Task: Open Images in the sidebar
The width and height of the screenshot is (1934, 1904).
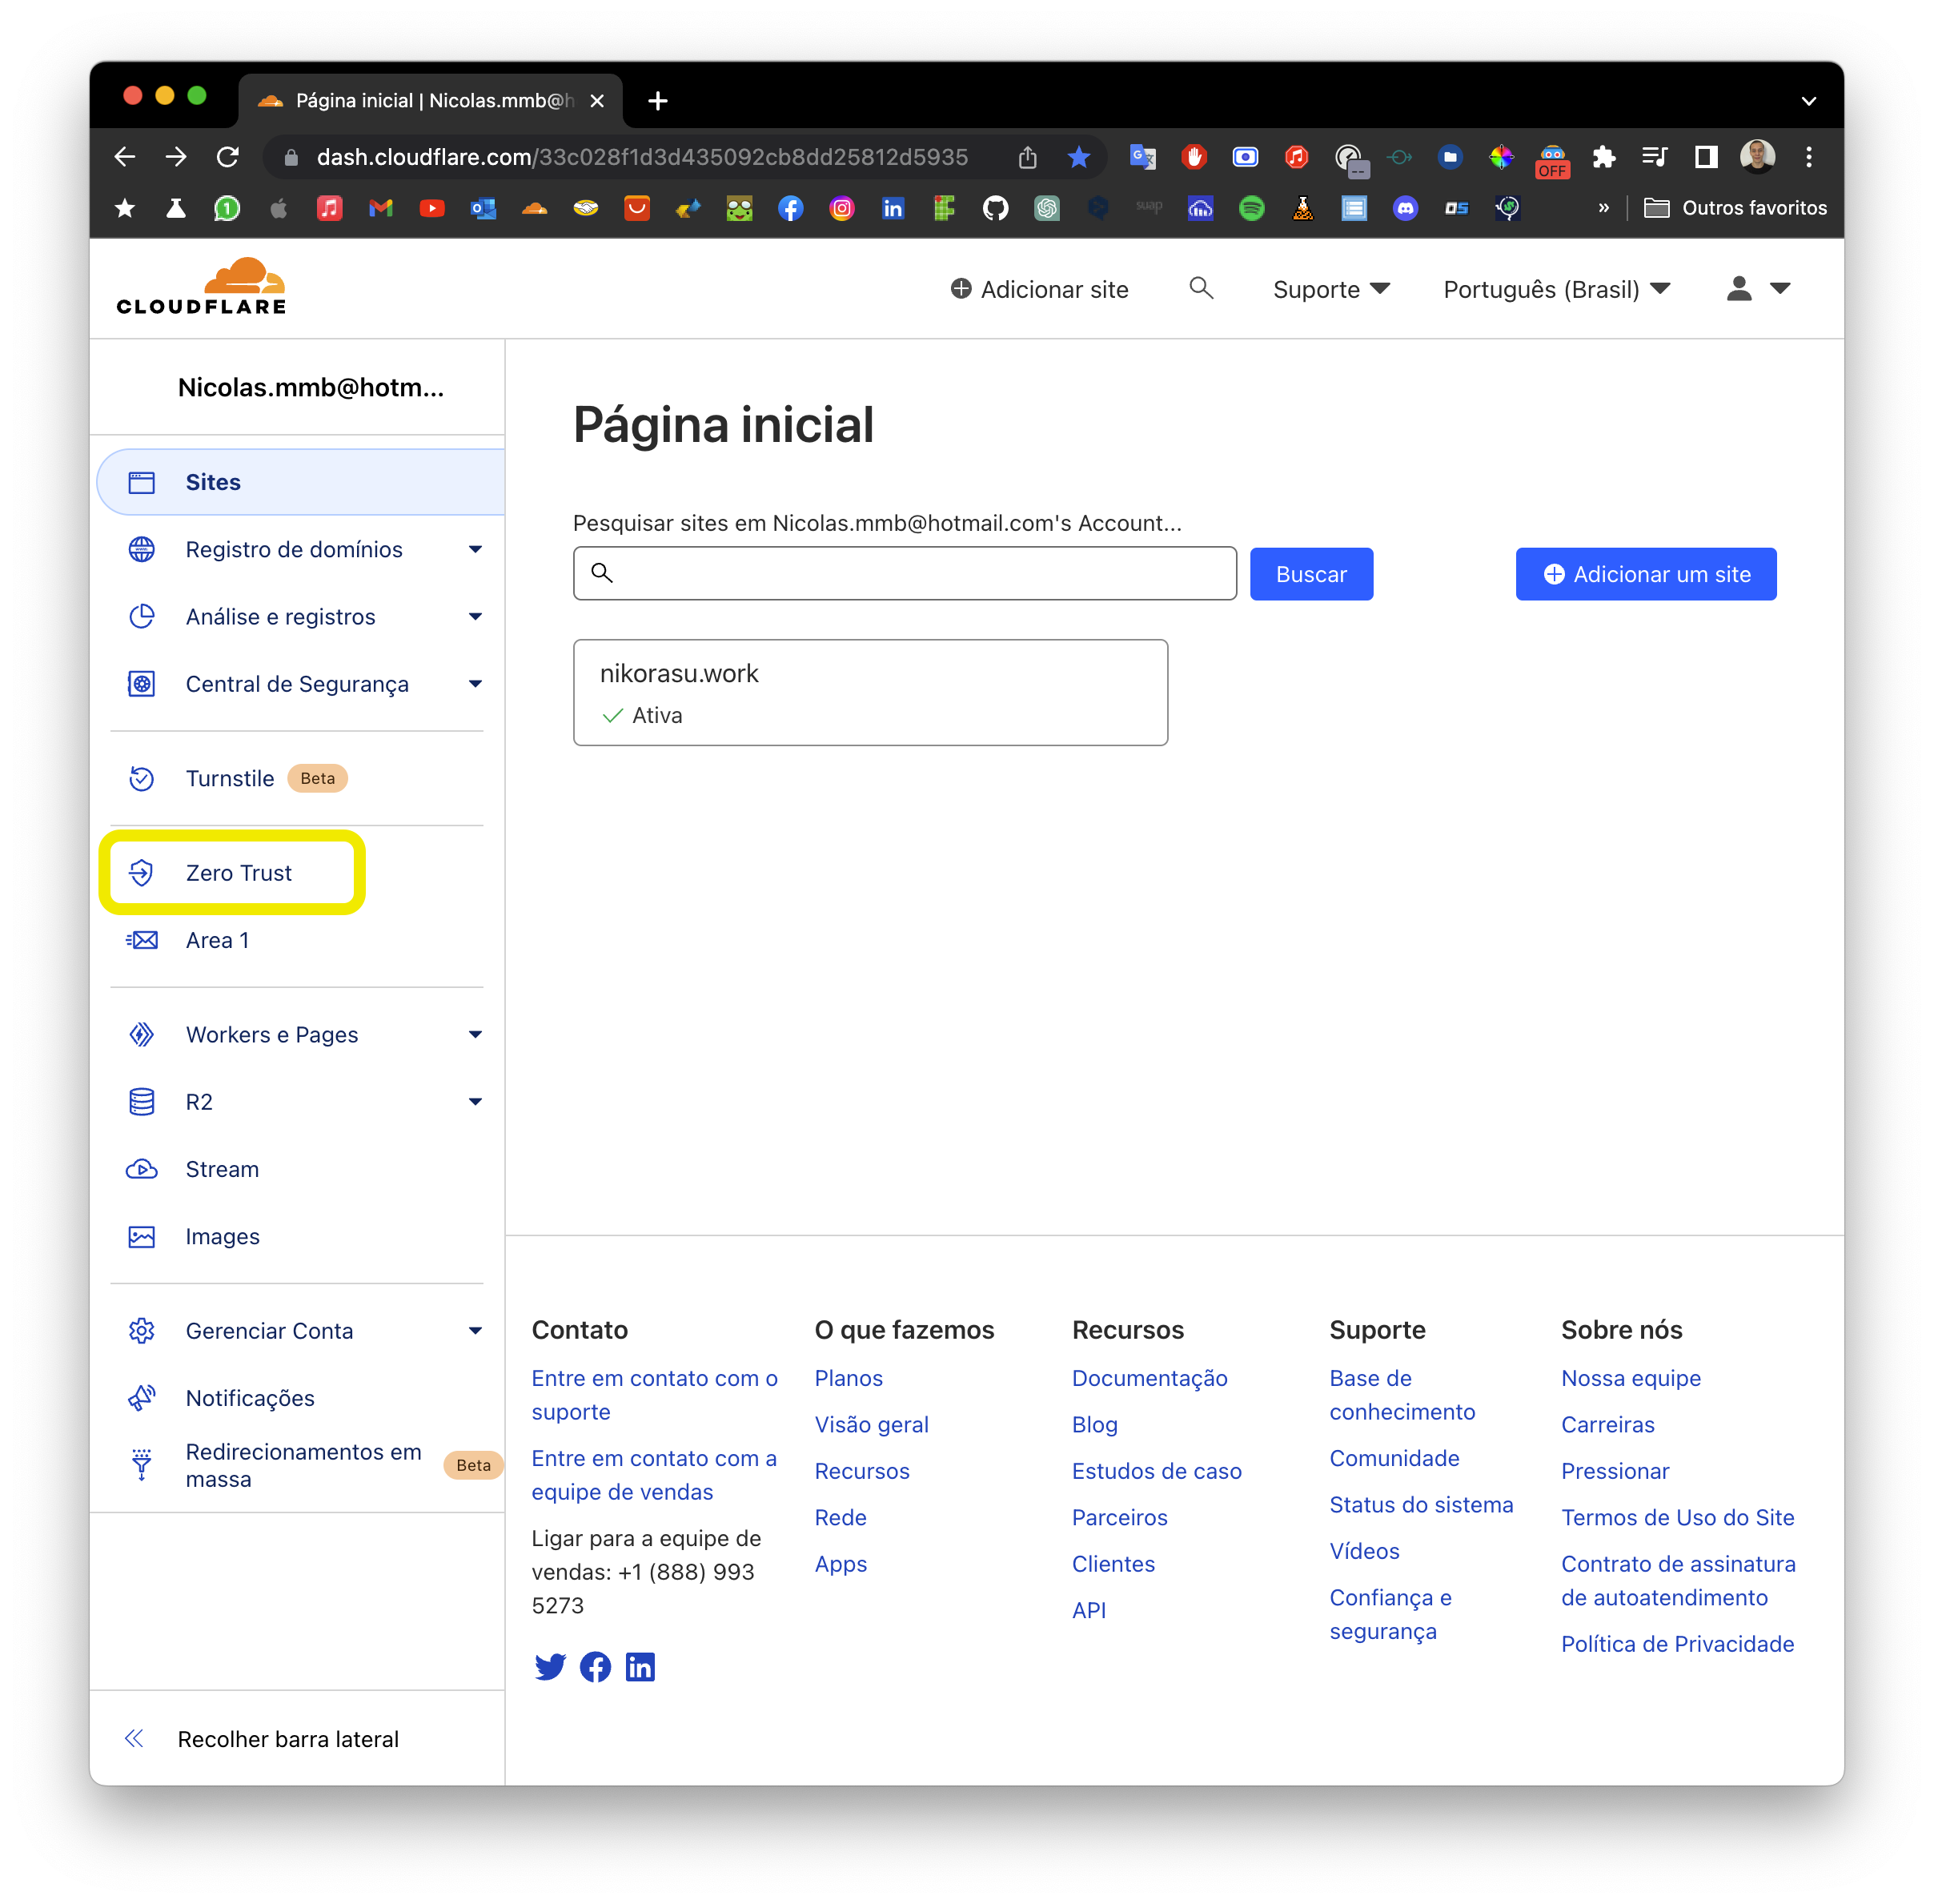Action: click(x=222, y=1236)
